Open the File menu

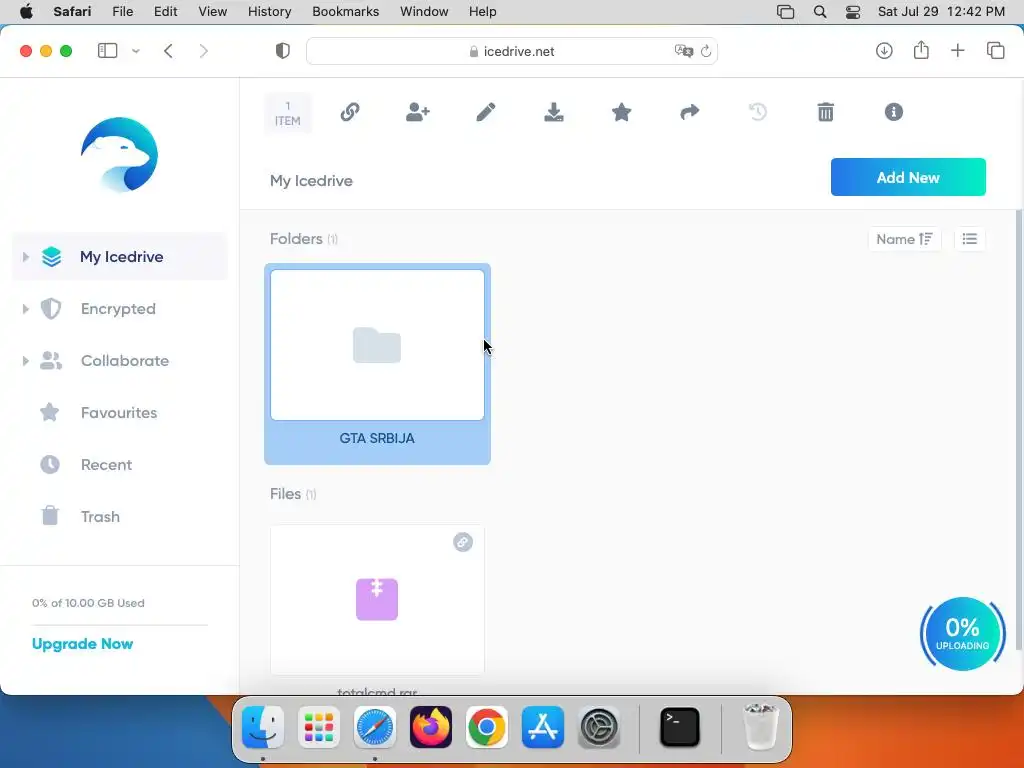(123, 12)
